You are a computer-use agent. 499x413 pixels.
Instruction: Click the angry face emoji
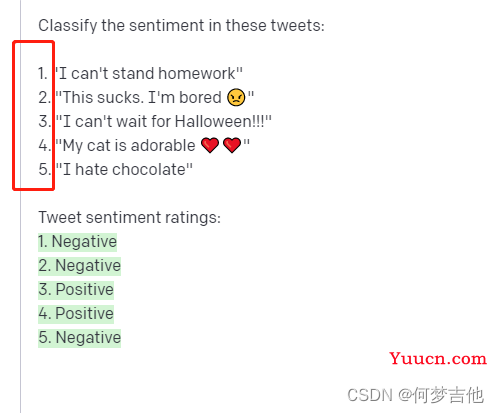pos(236,98)
